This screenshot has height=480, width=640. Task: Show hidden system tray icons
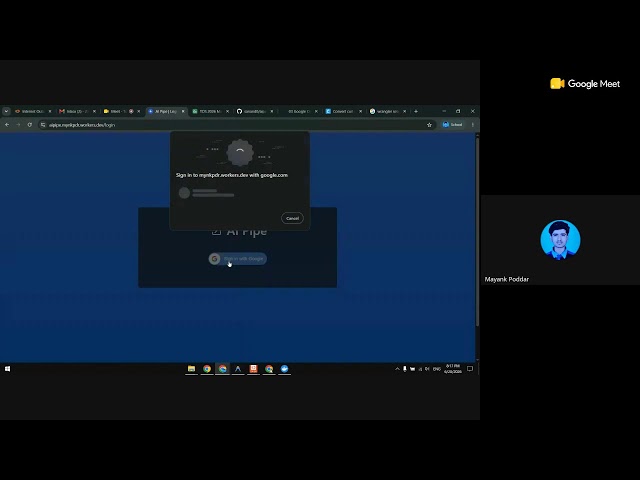coord(397,369)
